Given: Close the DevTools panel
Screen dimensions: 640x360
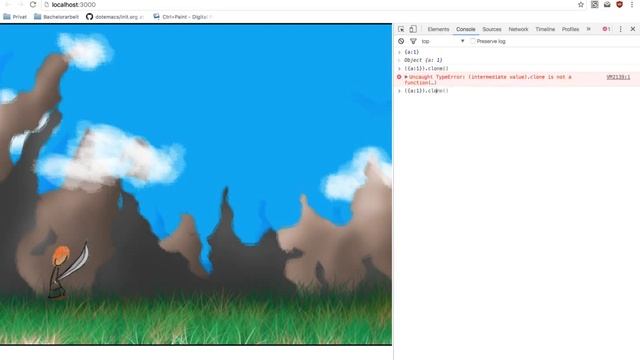Looking at the screenshot, I should [633, 29].
